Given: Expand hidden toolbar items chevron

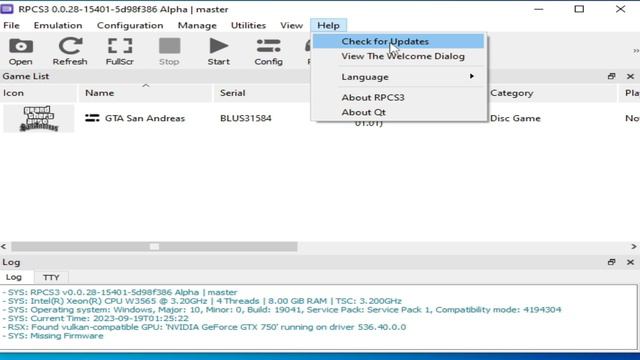Looking at the screenshot, I should click(636, 51).
